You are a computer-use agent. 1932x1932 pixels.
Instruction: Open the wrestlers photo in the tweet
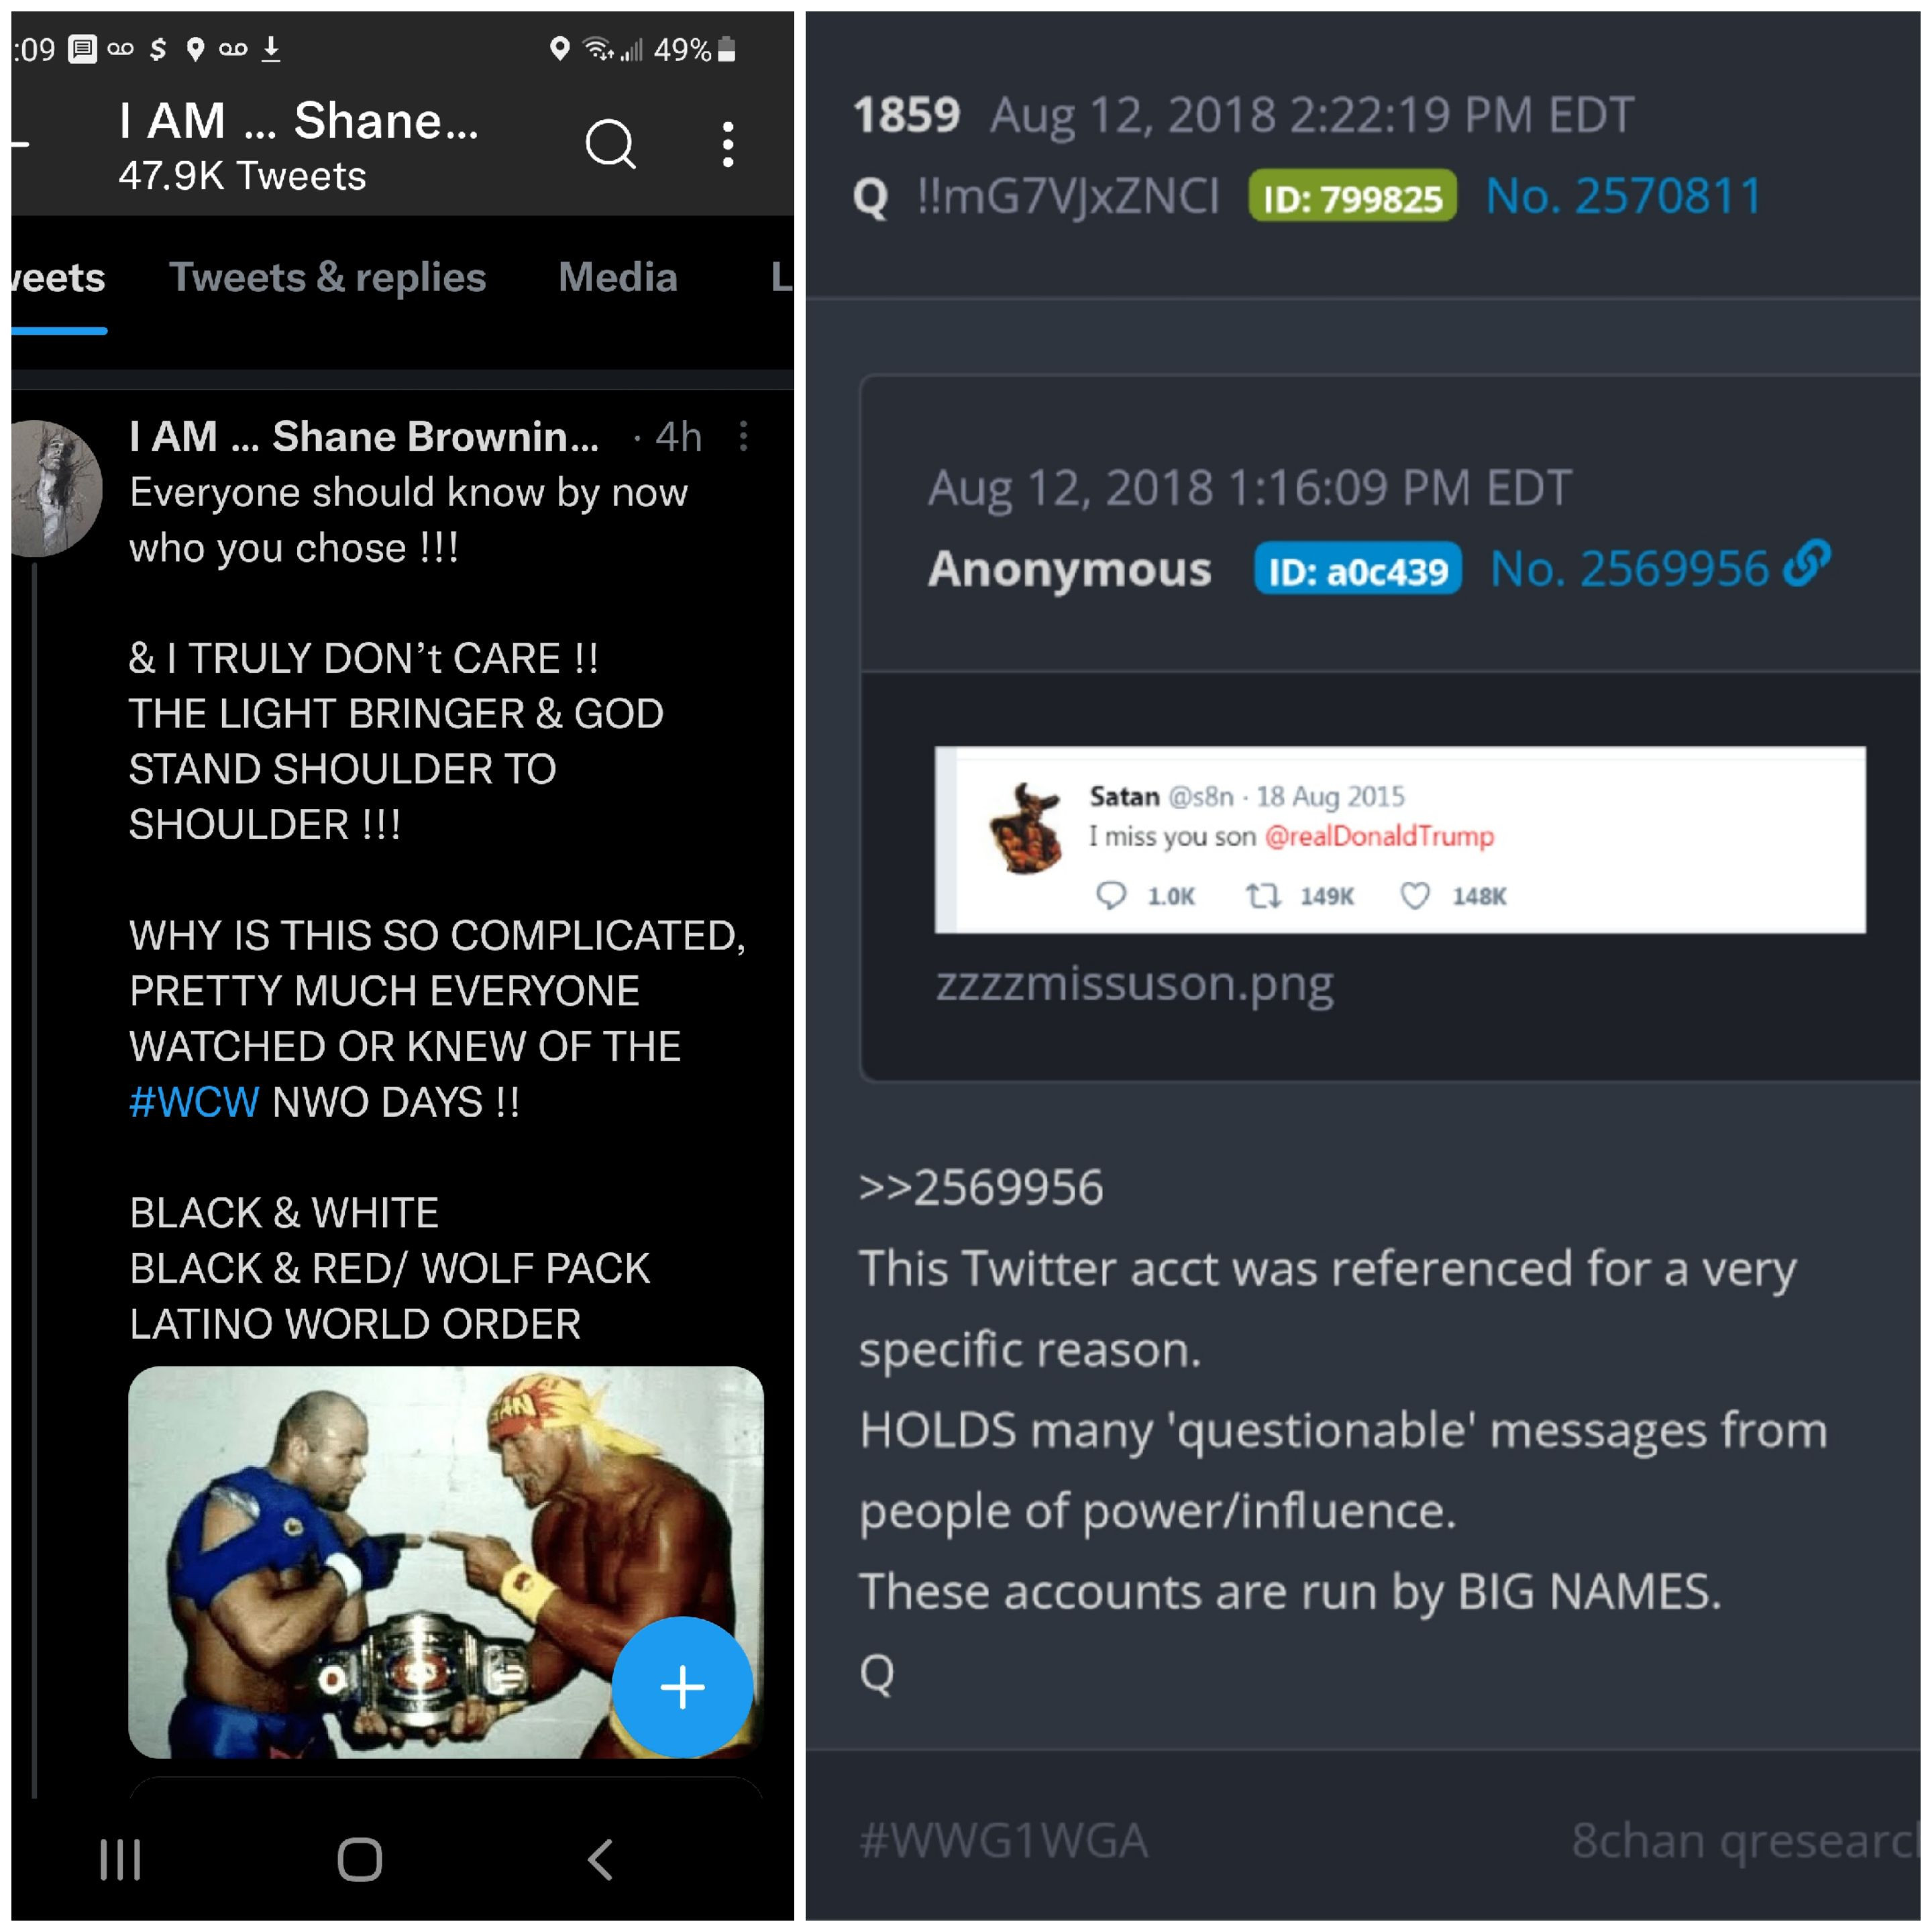point(446,1562)
